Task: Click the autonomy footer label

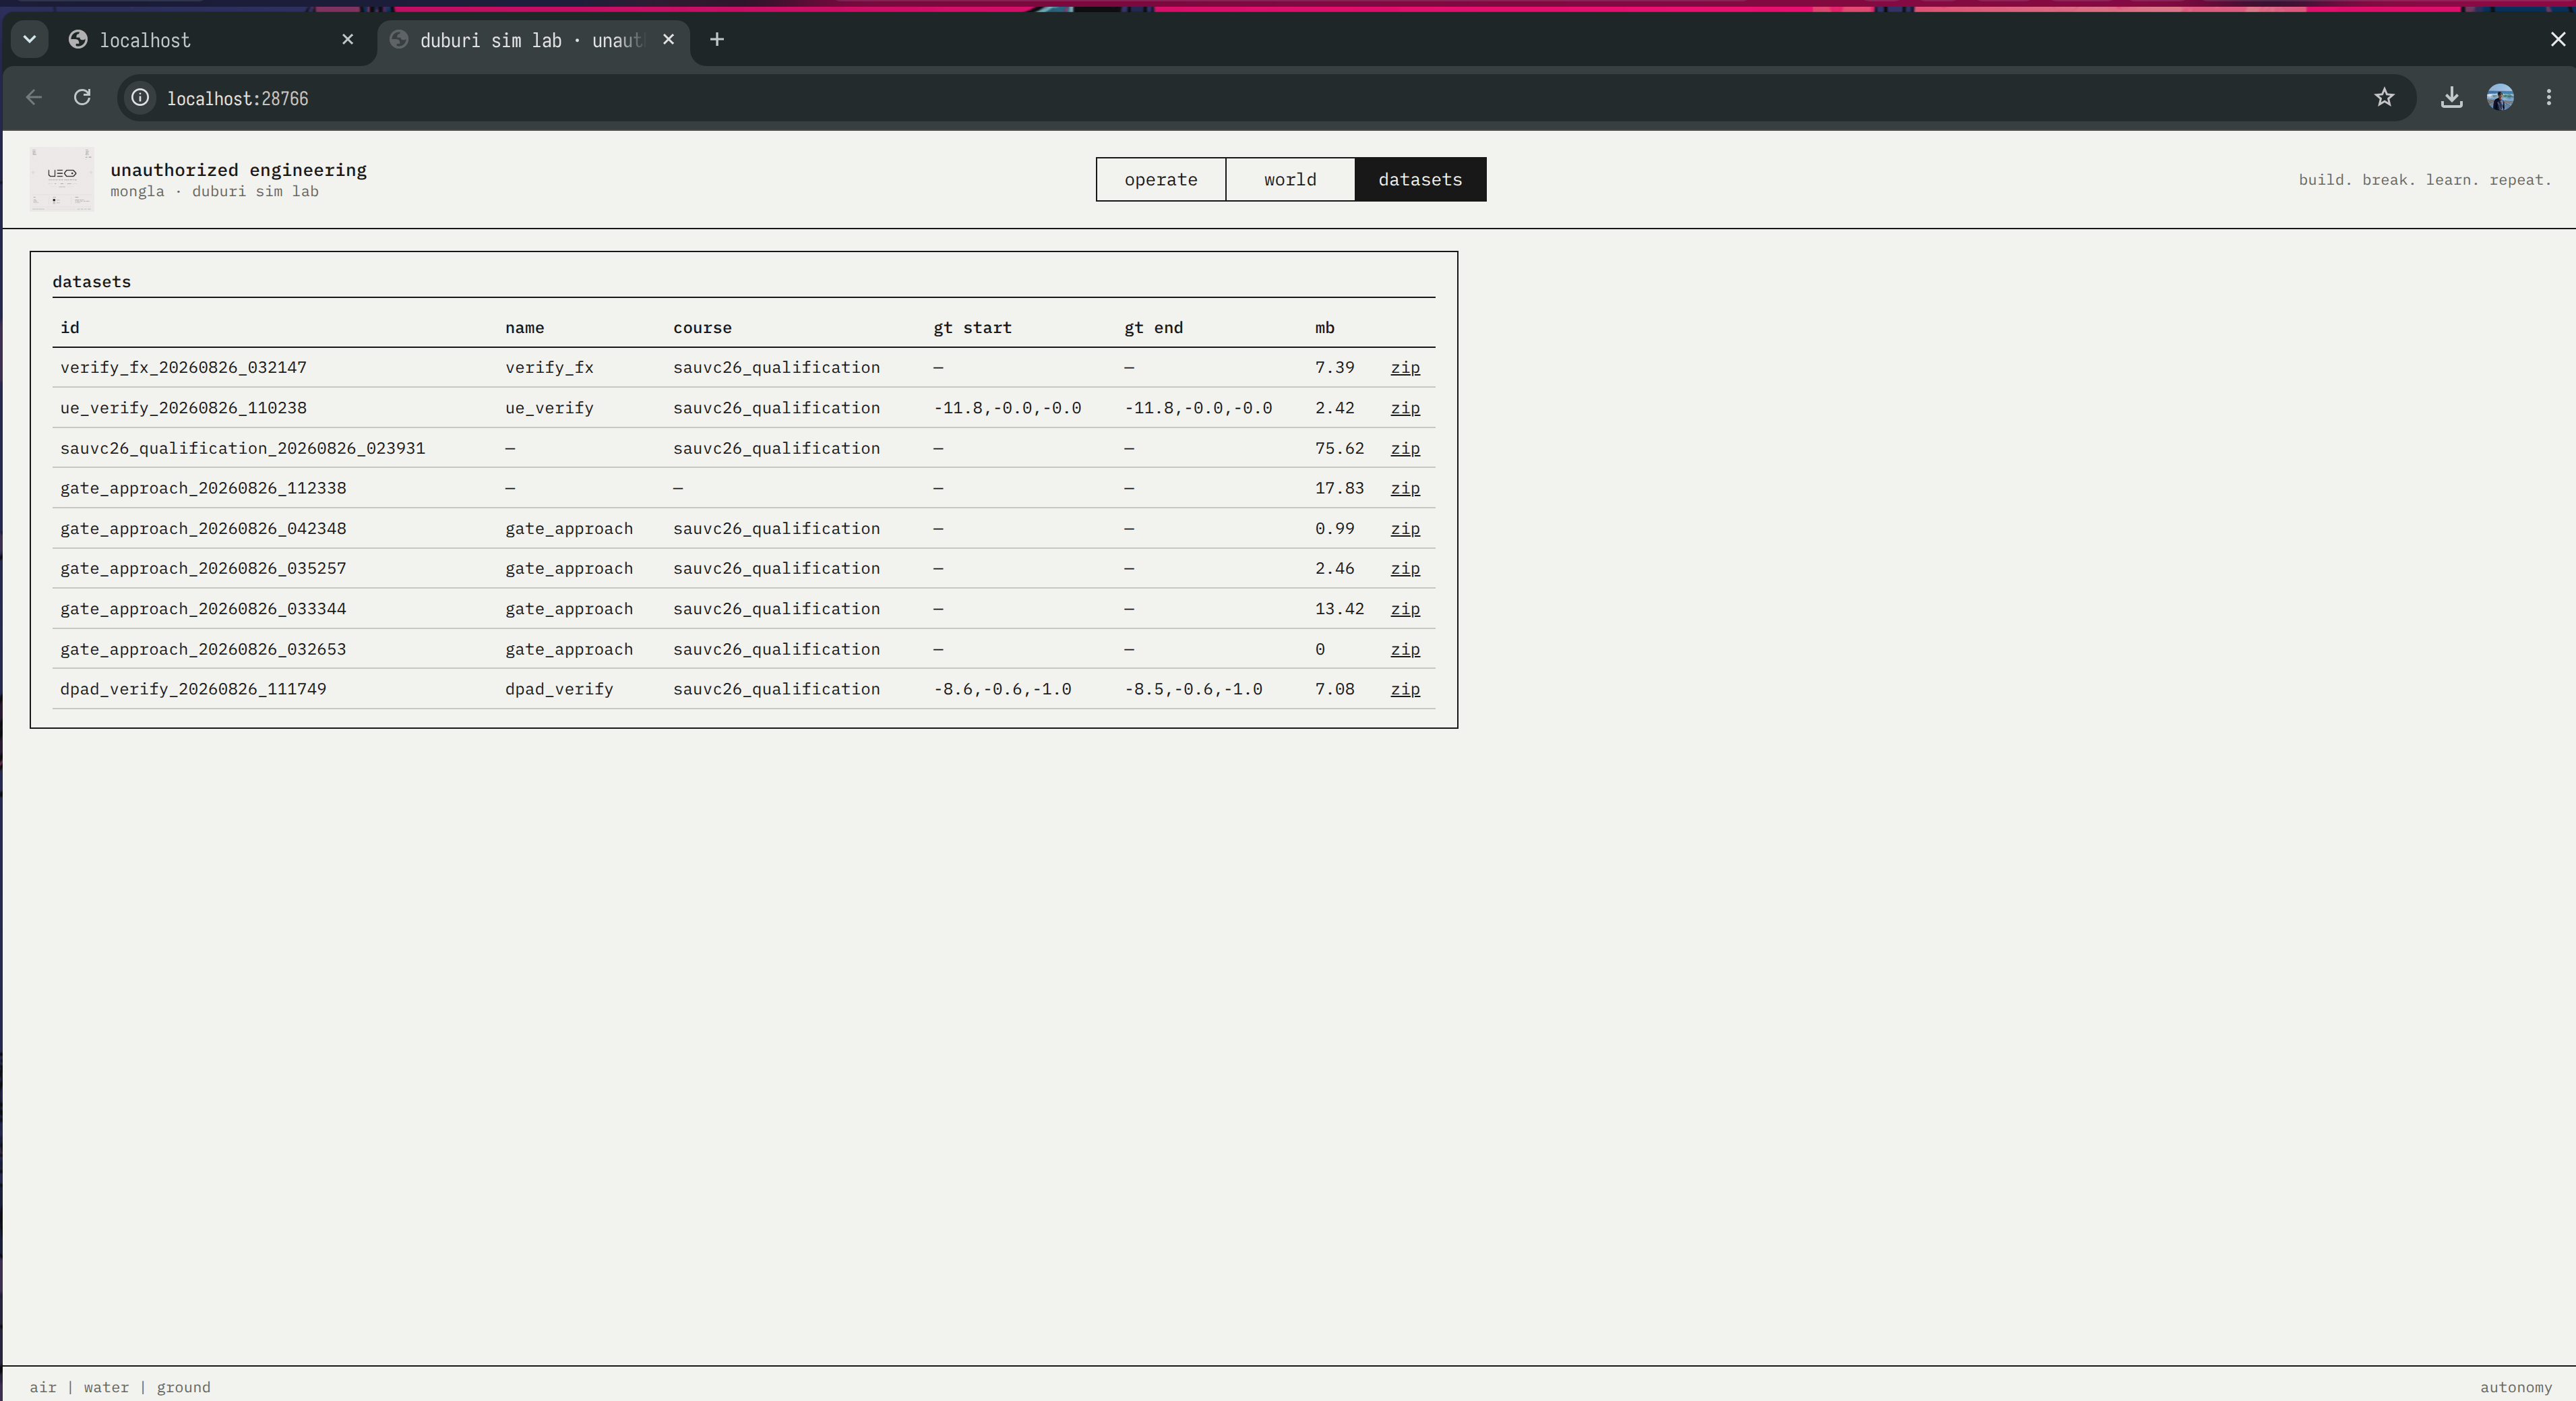Action: (2515, 1387)
